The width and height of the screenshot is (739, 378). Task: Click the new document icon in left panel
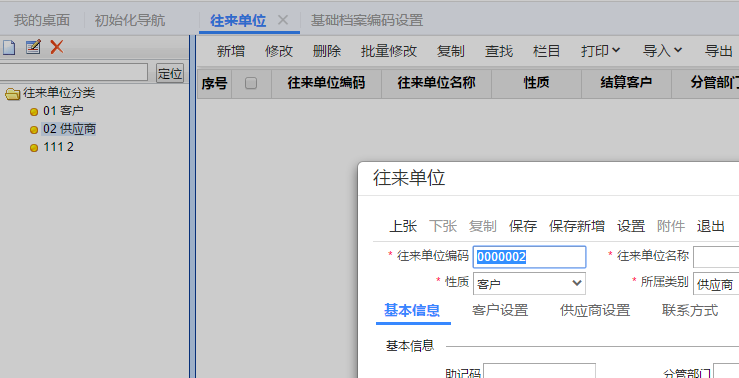(x=9, y=47)
